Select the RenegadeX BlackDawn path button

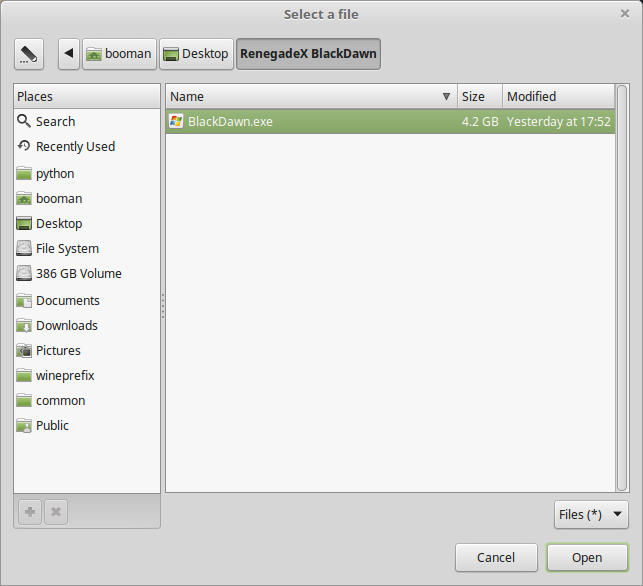pos(308,54)
